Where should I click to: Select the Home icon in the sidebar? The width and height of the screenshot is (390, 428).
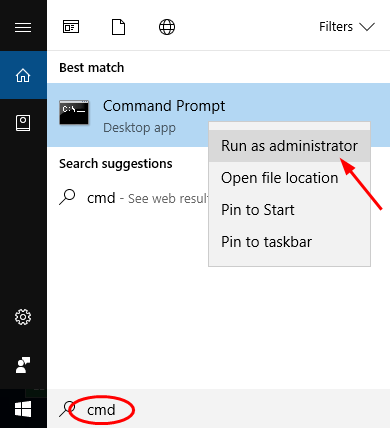click(23, 75)
